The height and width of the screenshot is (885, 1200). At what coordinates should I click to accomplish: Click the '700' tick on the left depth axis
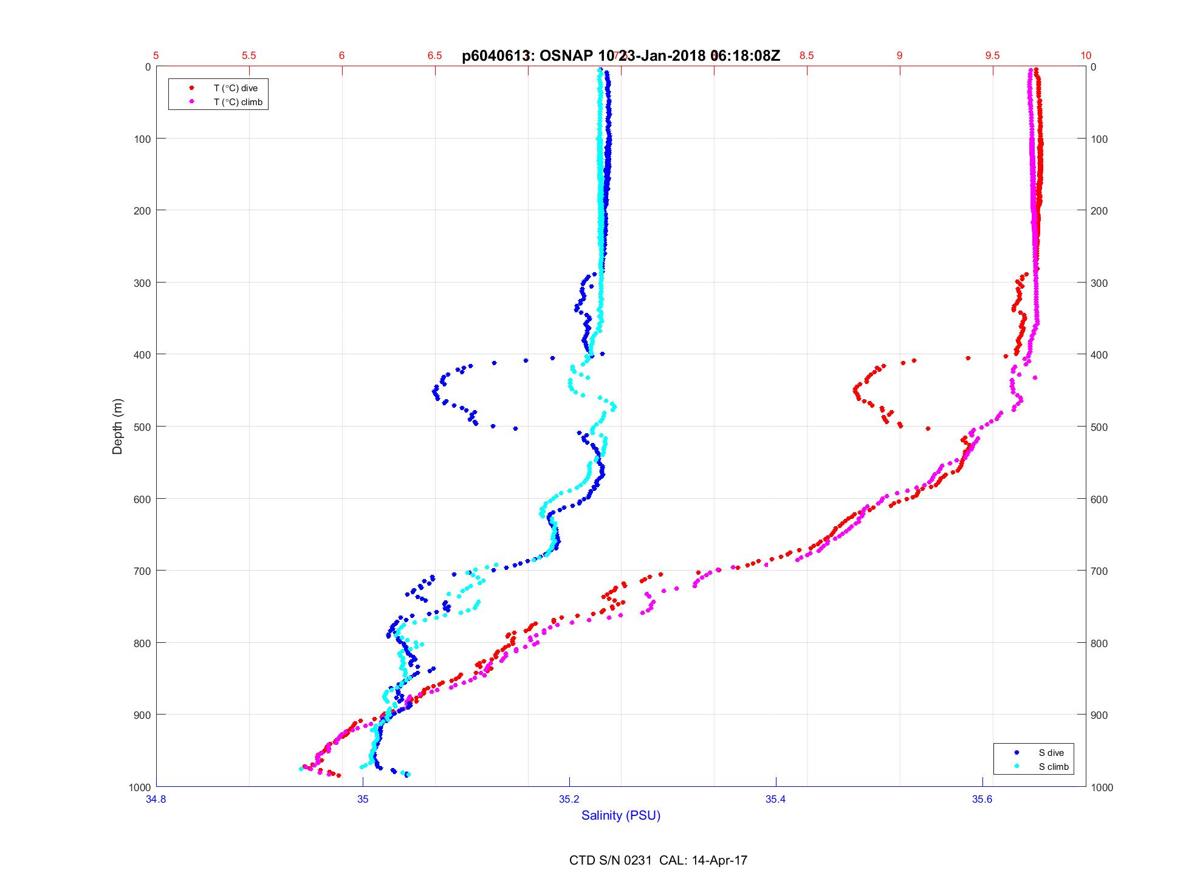pos(142,571)
